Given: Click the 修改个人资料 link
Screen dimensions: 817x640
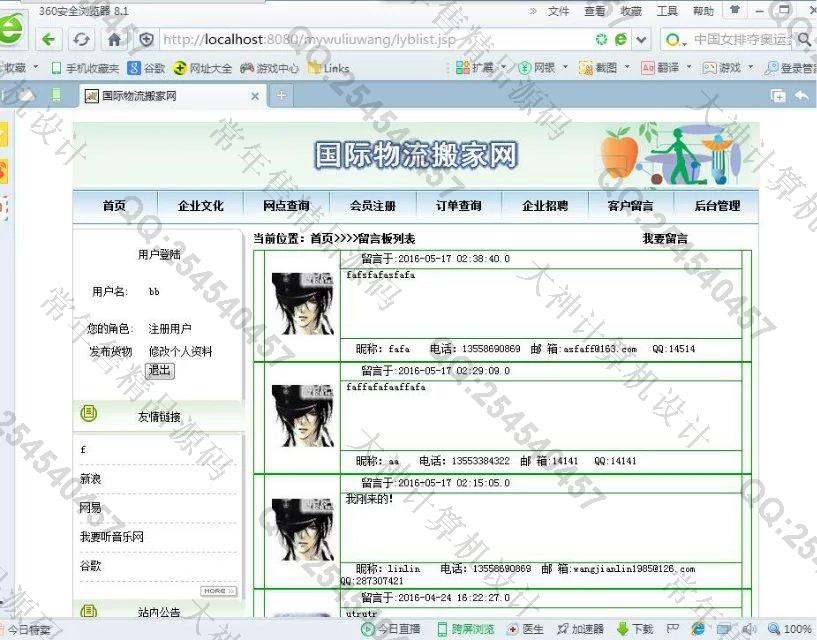Looking at the screenshot, I should [x=180, y=352].
